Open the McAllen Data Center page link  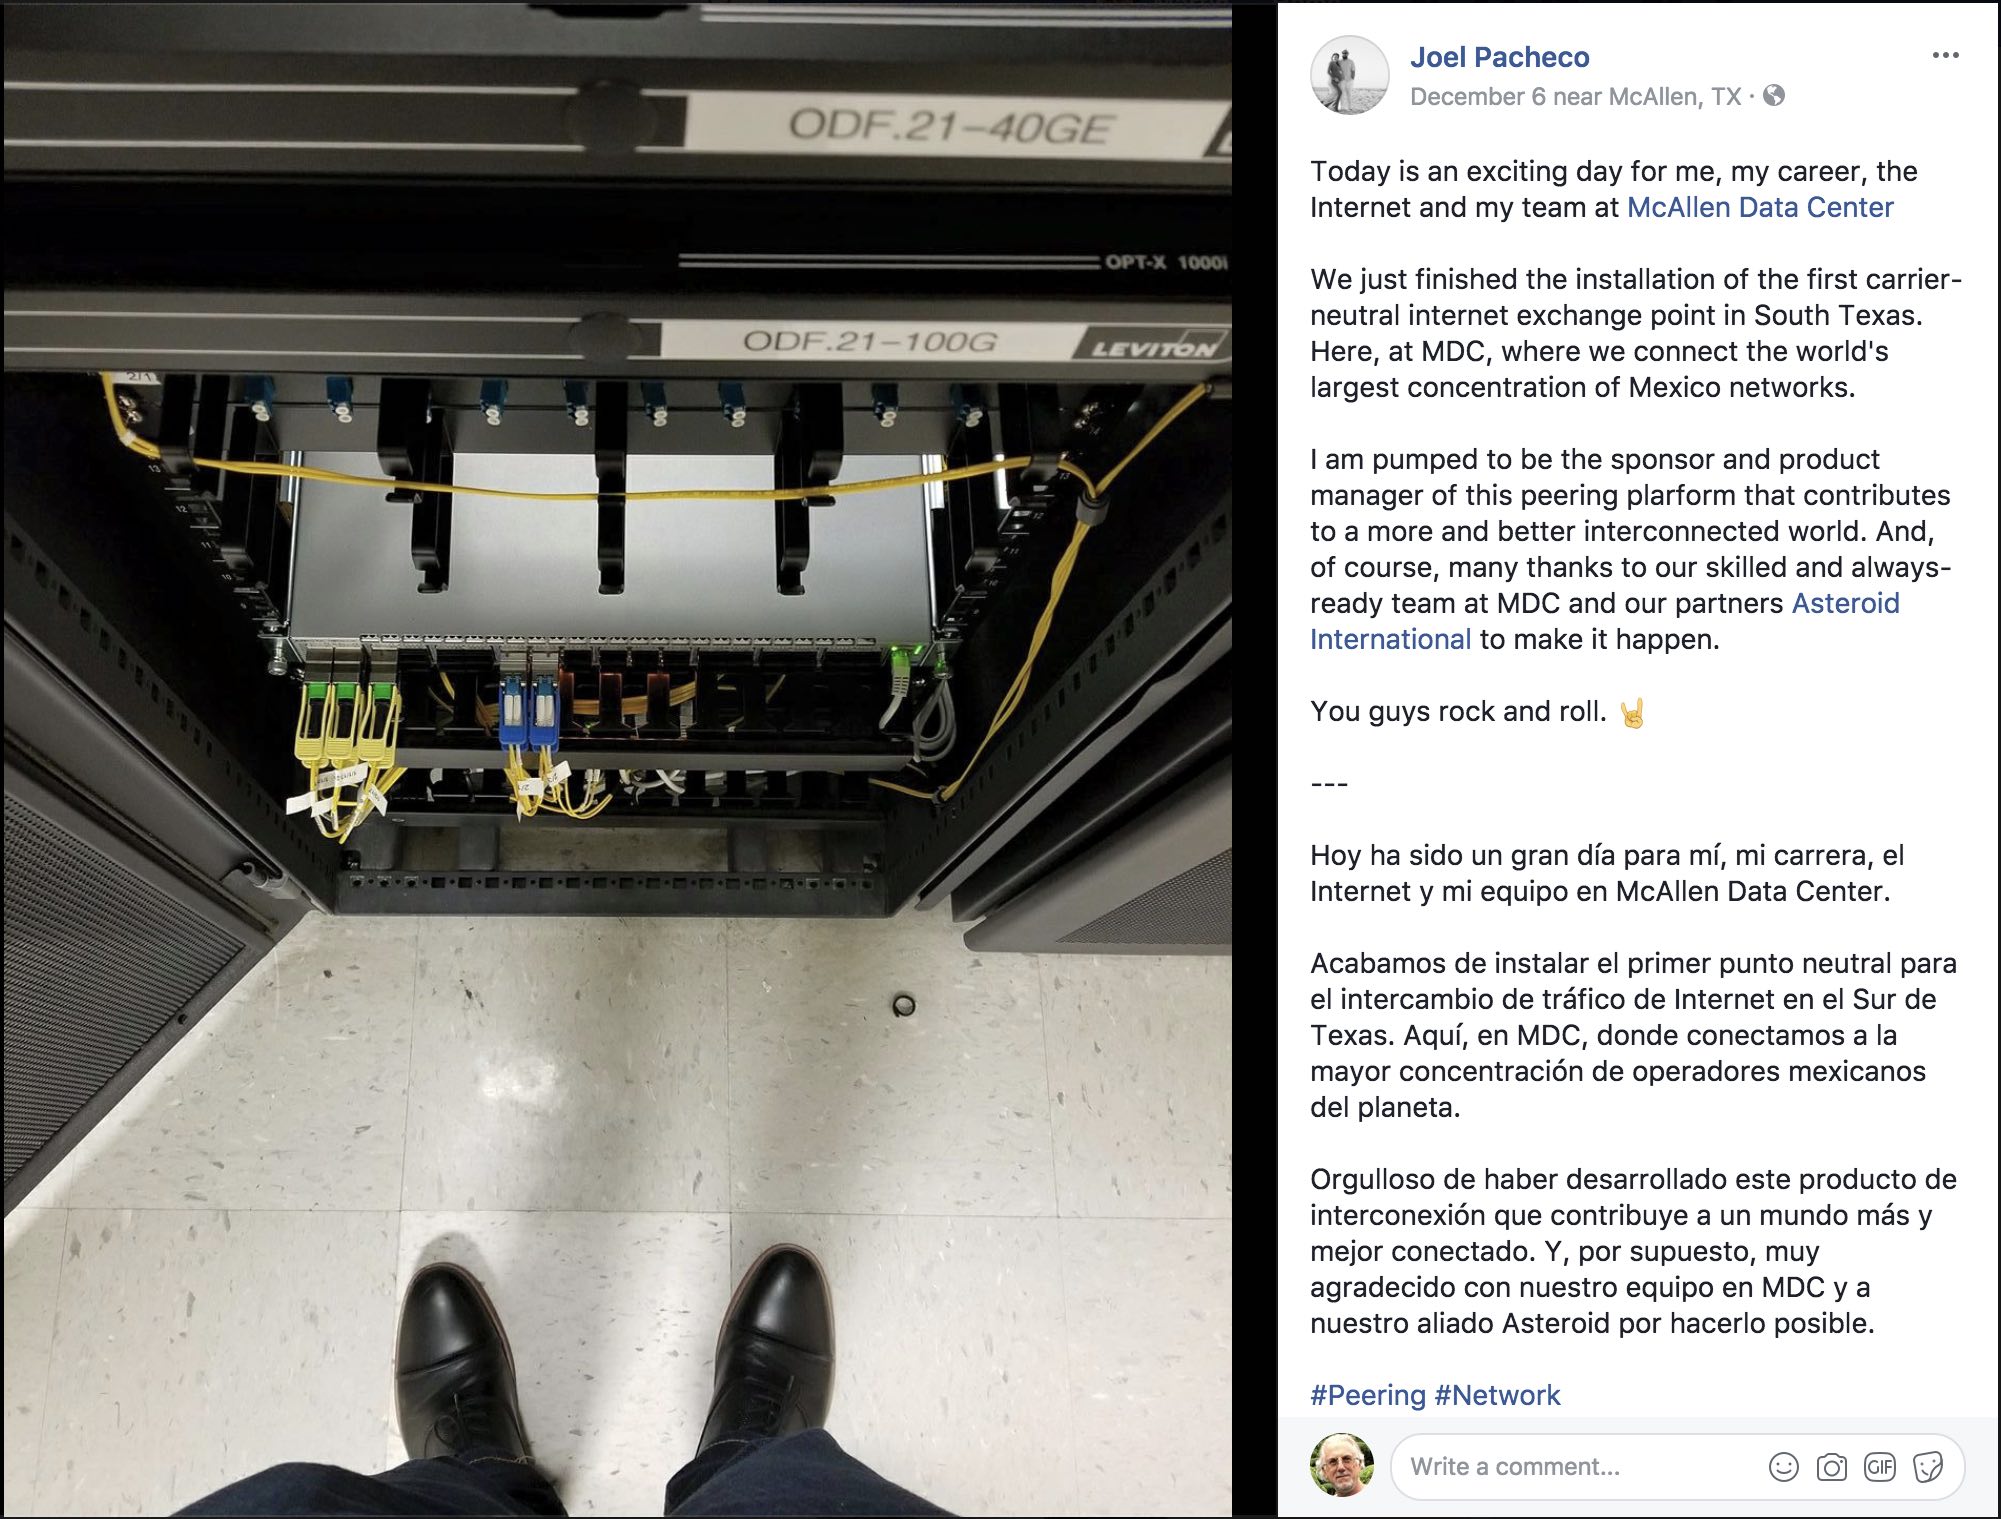[x=1760, y=207]
